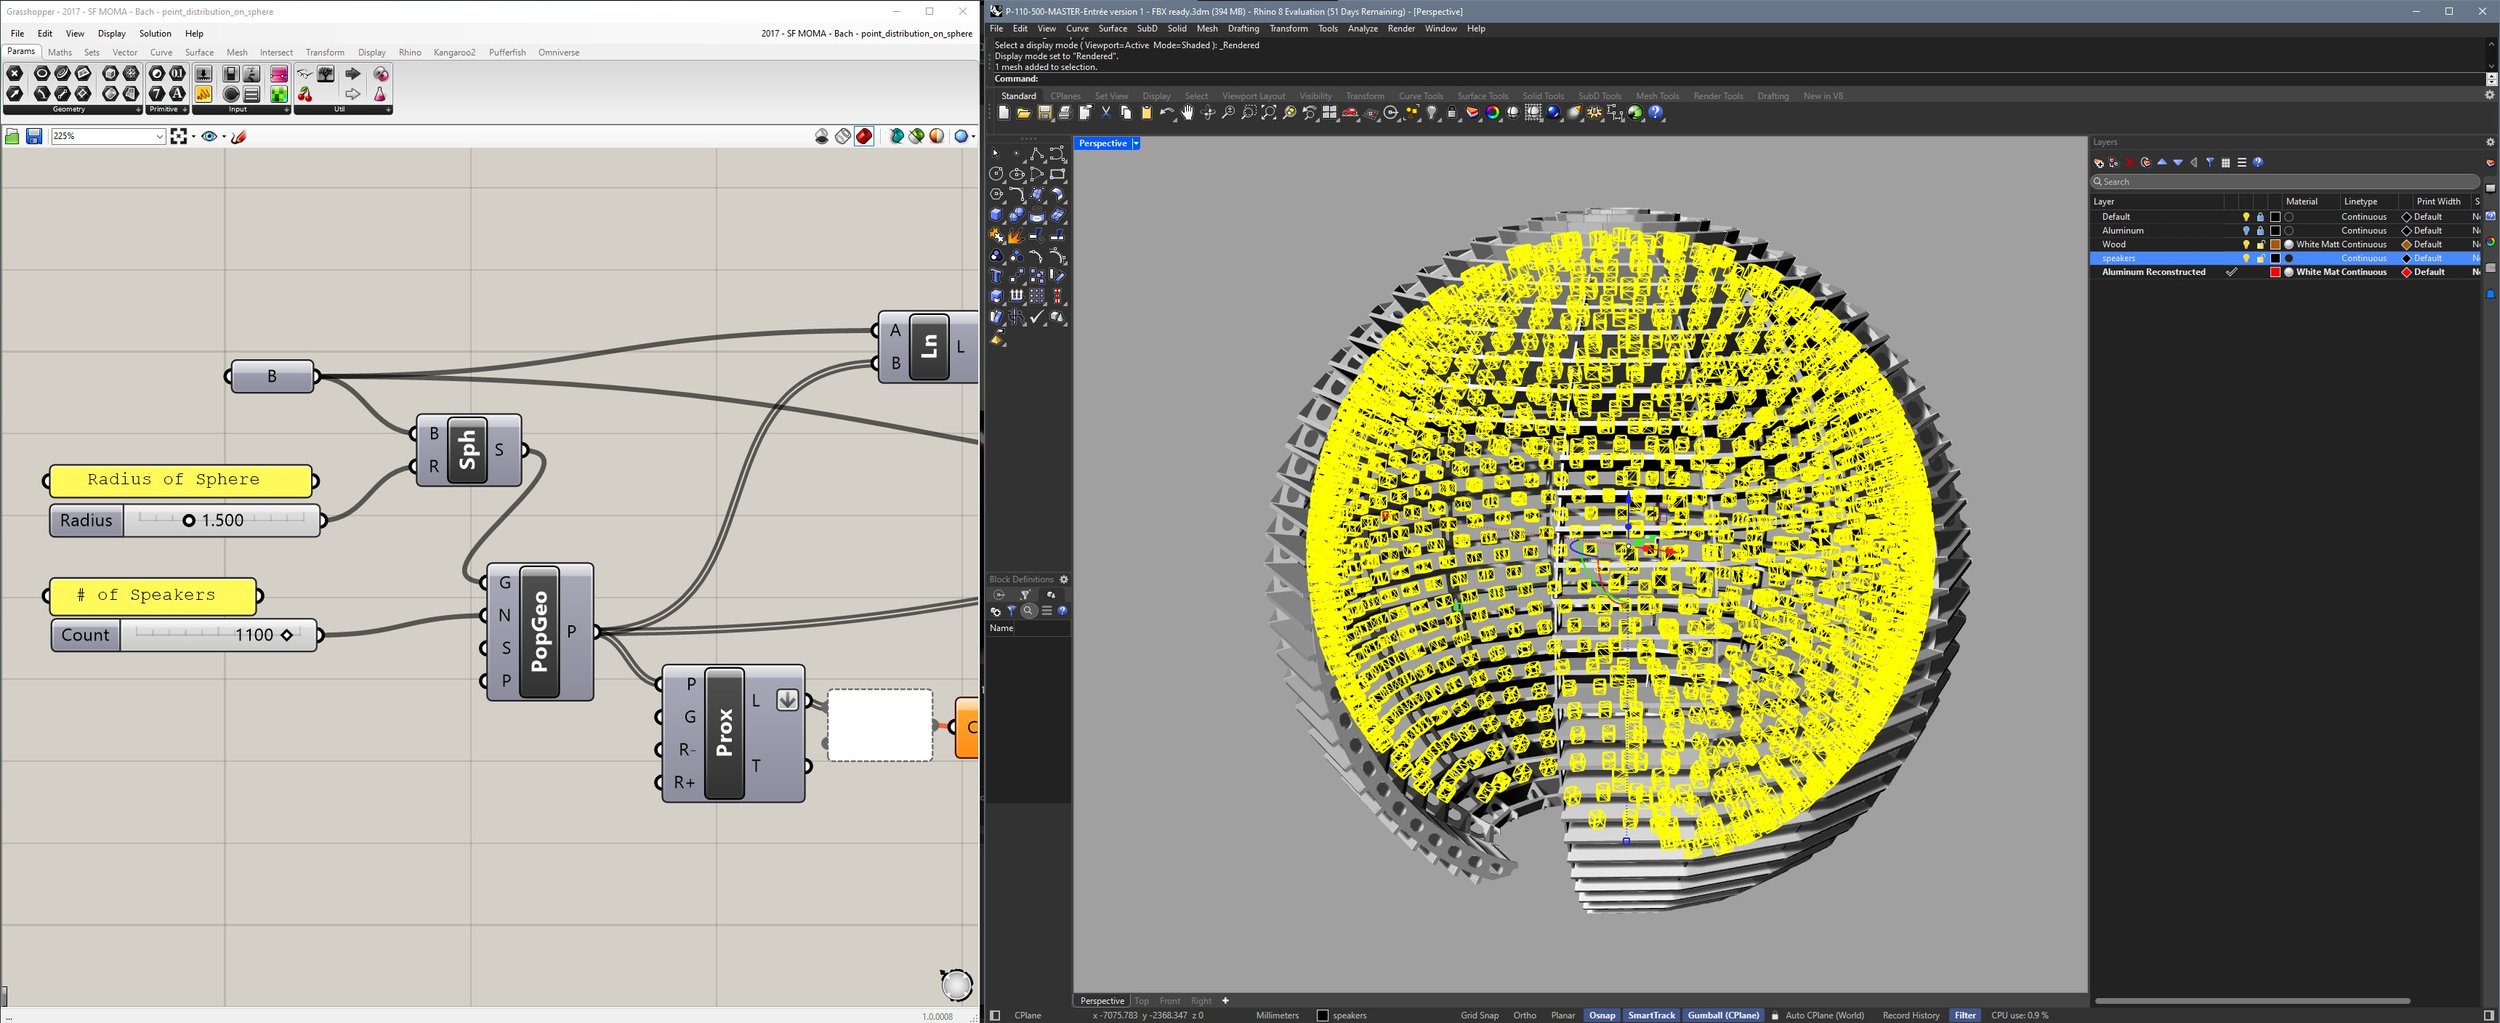Open Rhino status bar 'speakers' layer selector
Viewport: 2500px width, 1023px height.
click(x=1341, y=1015)
